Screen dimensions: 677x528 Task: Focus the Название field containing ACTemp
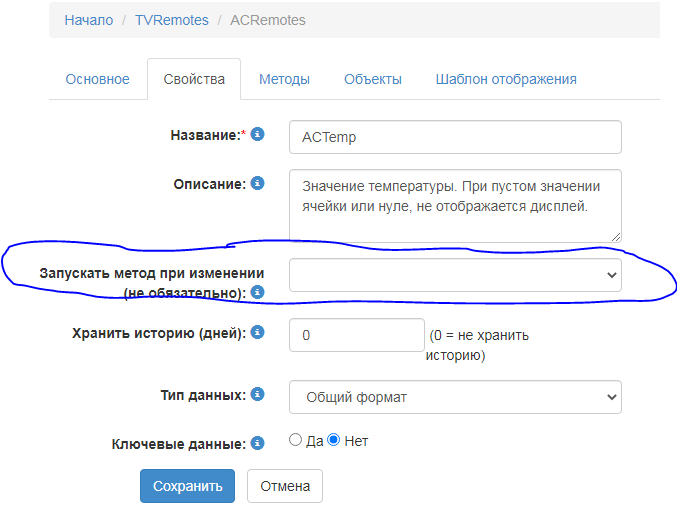coord(455,137)
